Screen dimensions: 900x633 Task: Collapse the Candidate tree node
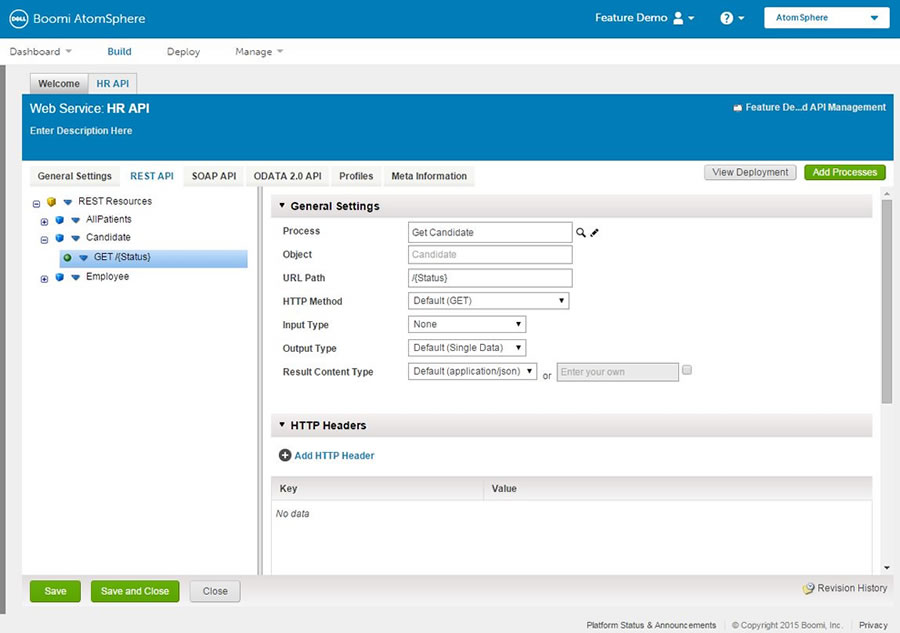click(44, 239)
